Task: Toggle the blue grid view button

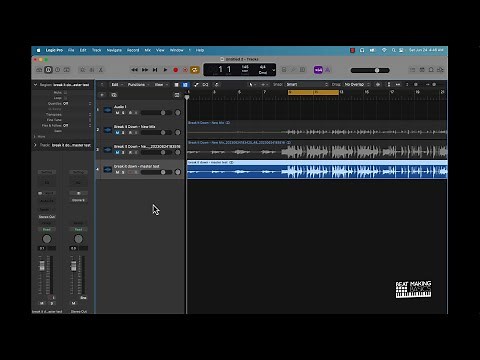Action: (185, 85)
